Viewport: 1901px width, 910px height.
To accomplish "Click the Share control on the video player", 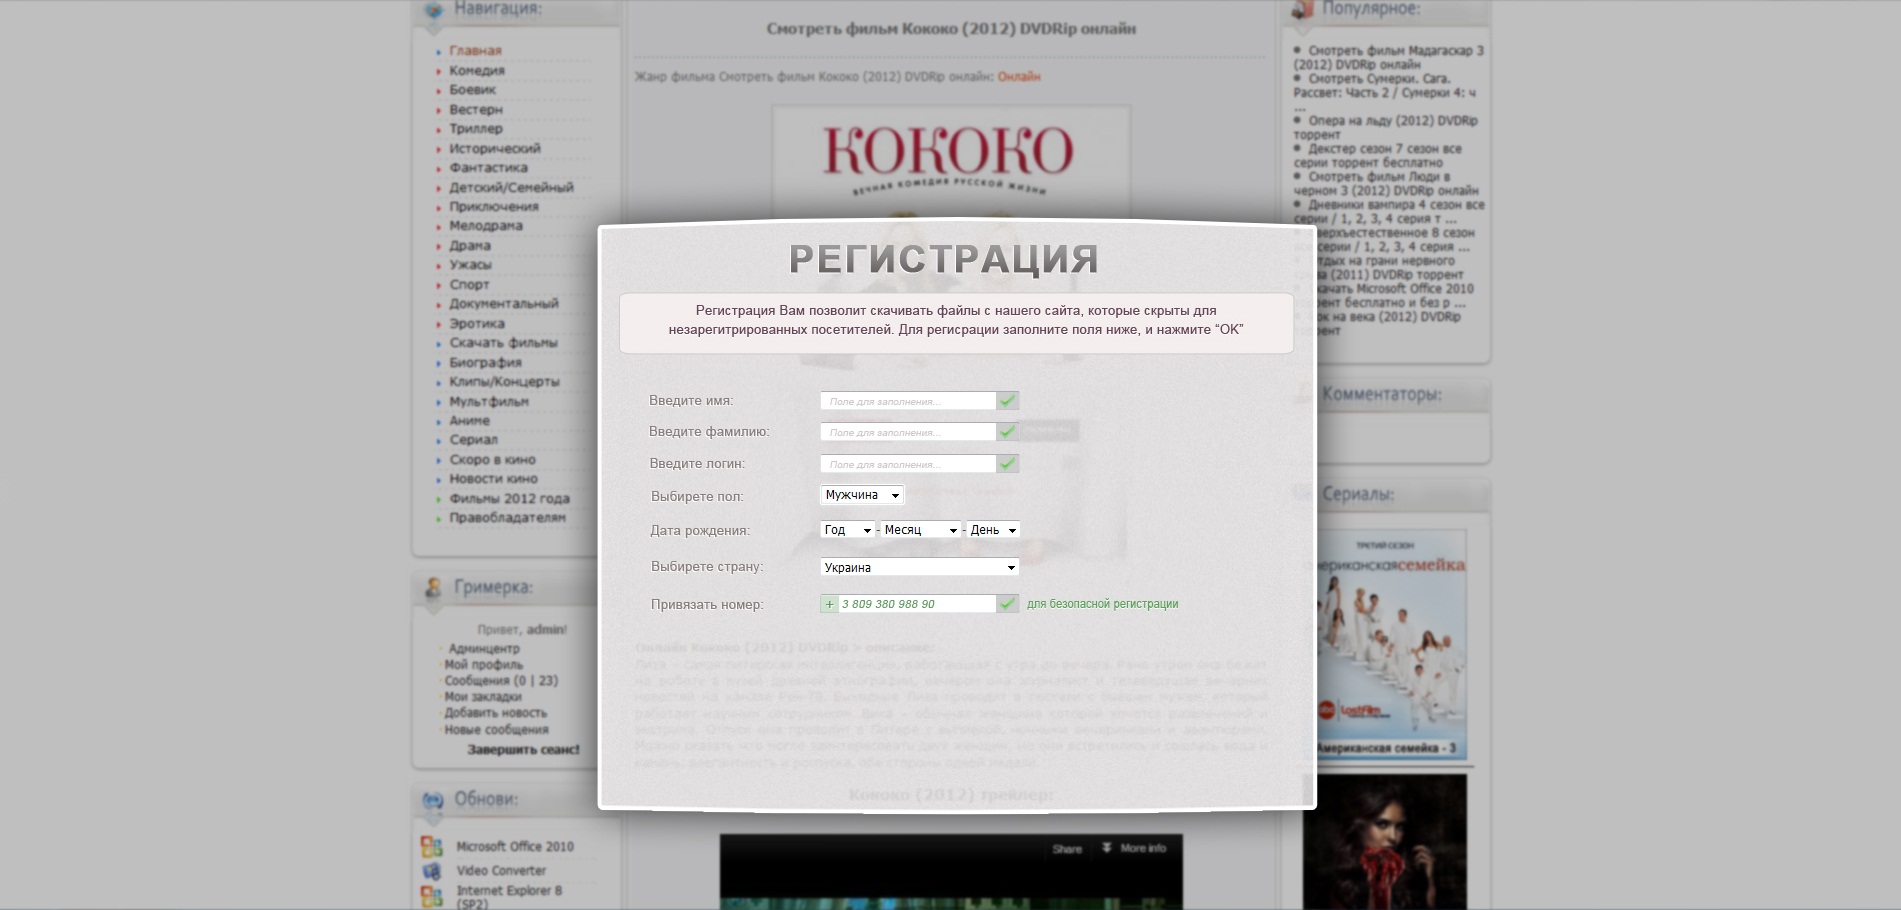I will (1067, 849).
